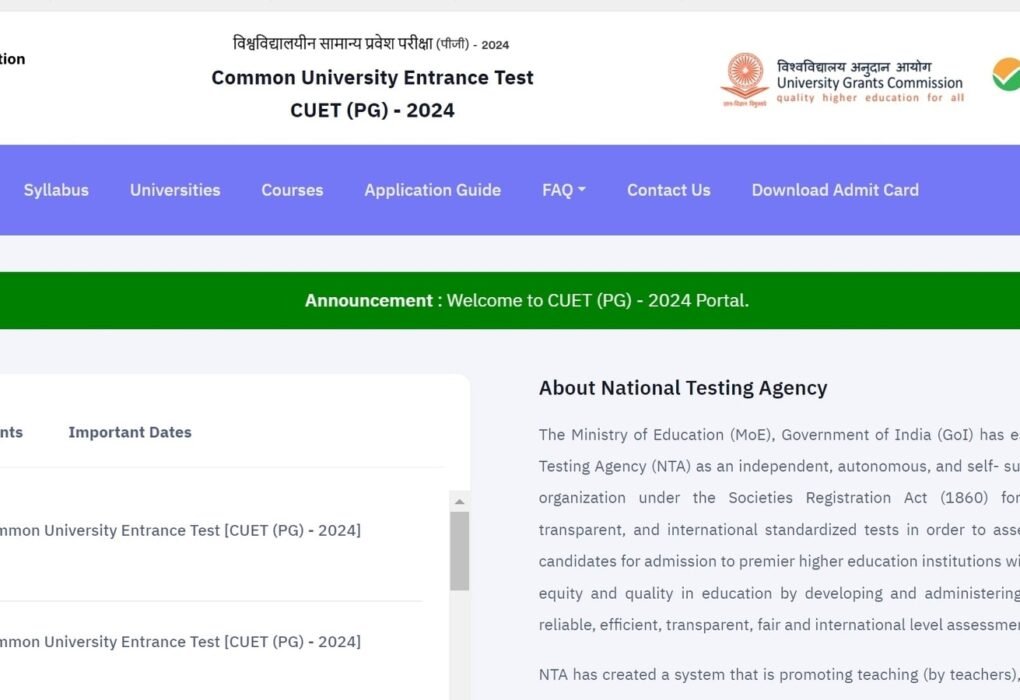1020x700 pixels.
Task: Navigate to Contact Us
Action: pyautogui.click(x=668, y=190)
